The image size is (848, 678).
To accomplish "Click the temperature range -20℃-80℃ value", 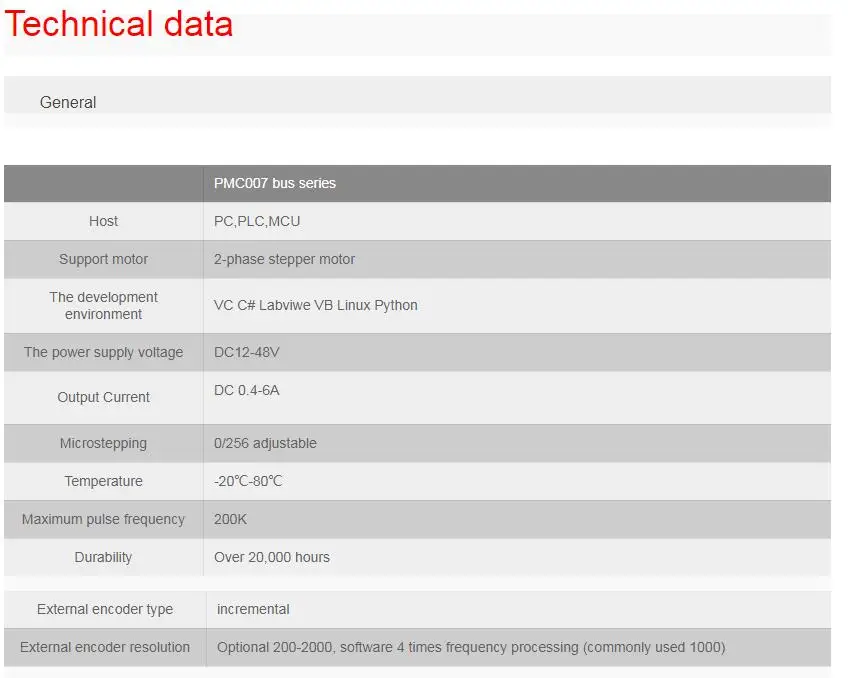I will coord(248,481).
